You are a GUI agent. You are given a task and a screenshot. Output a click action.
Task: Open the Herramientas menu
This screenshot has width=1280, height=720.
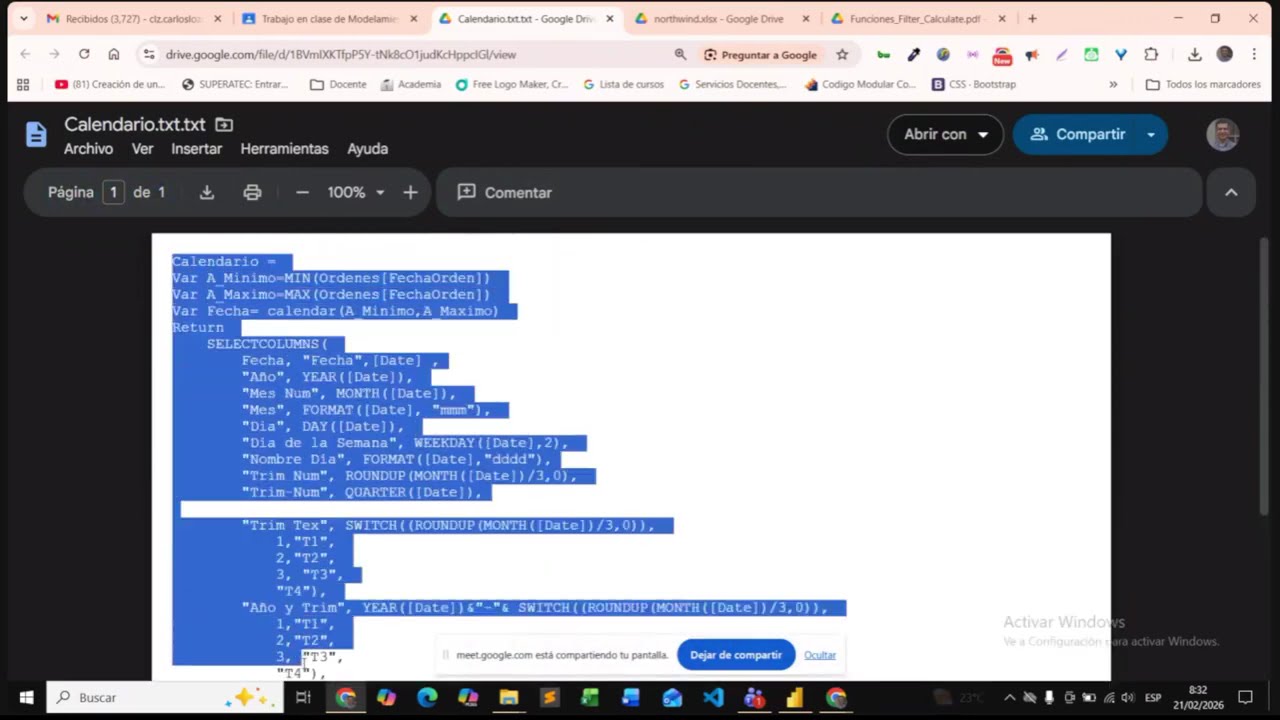pos(284,148)
